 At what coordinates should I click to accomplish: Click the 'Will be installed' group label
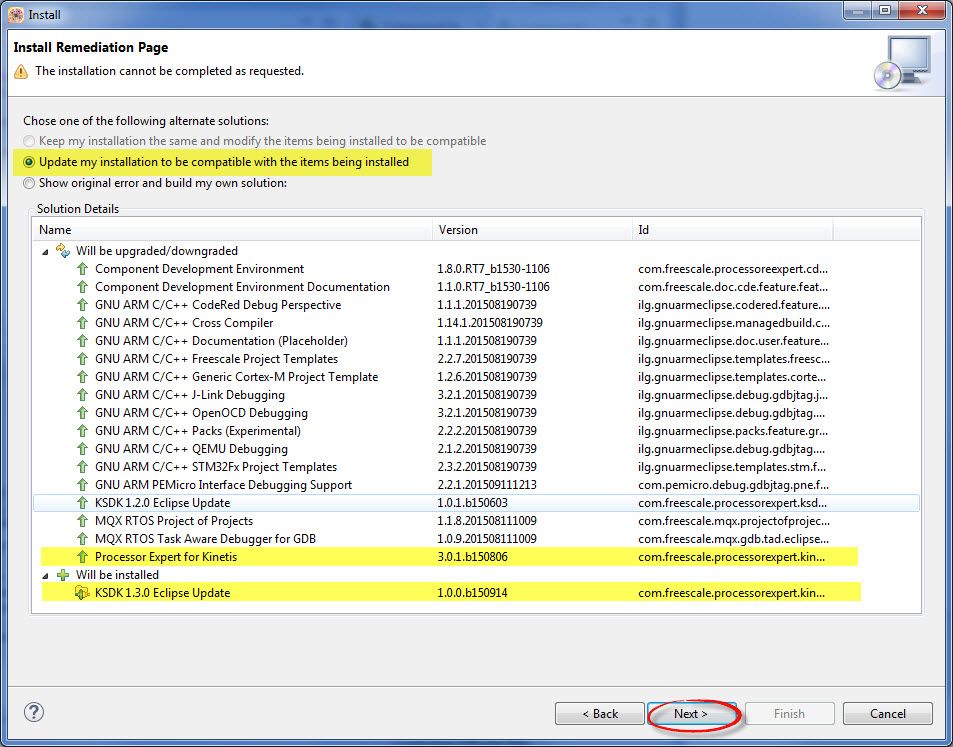click(x=117, y=575)
